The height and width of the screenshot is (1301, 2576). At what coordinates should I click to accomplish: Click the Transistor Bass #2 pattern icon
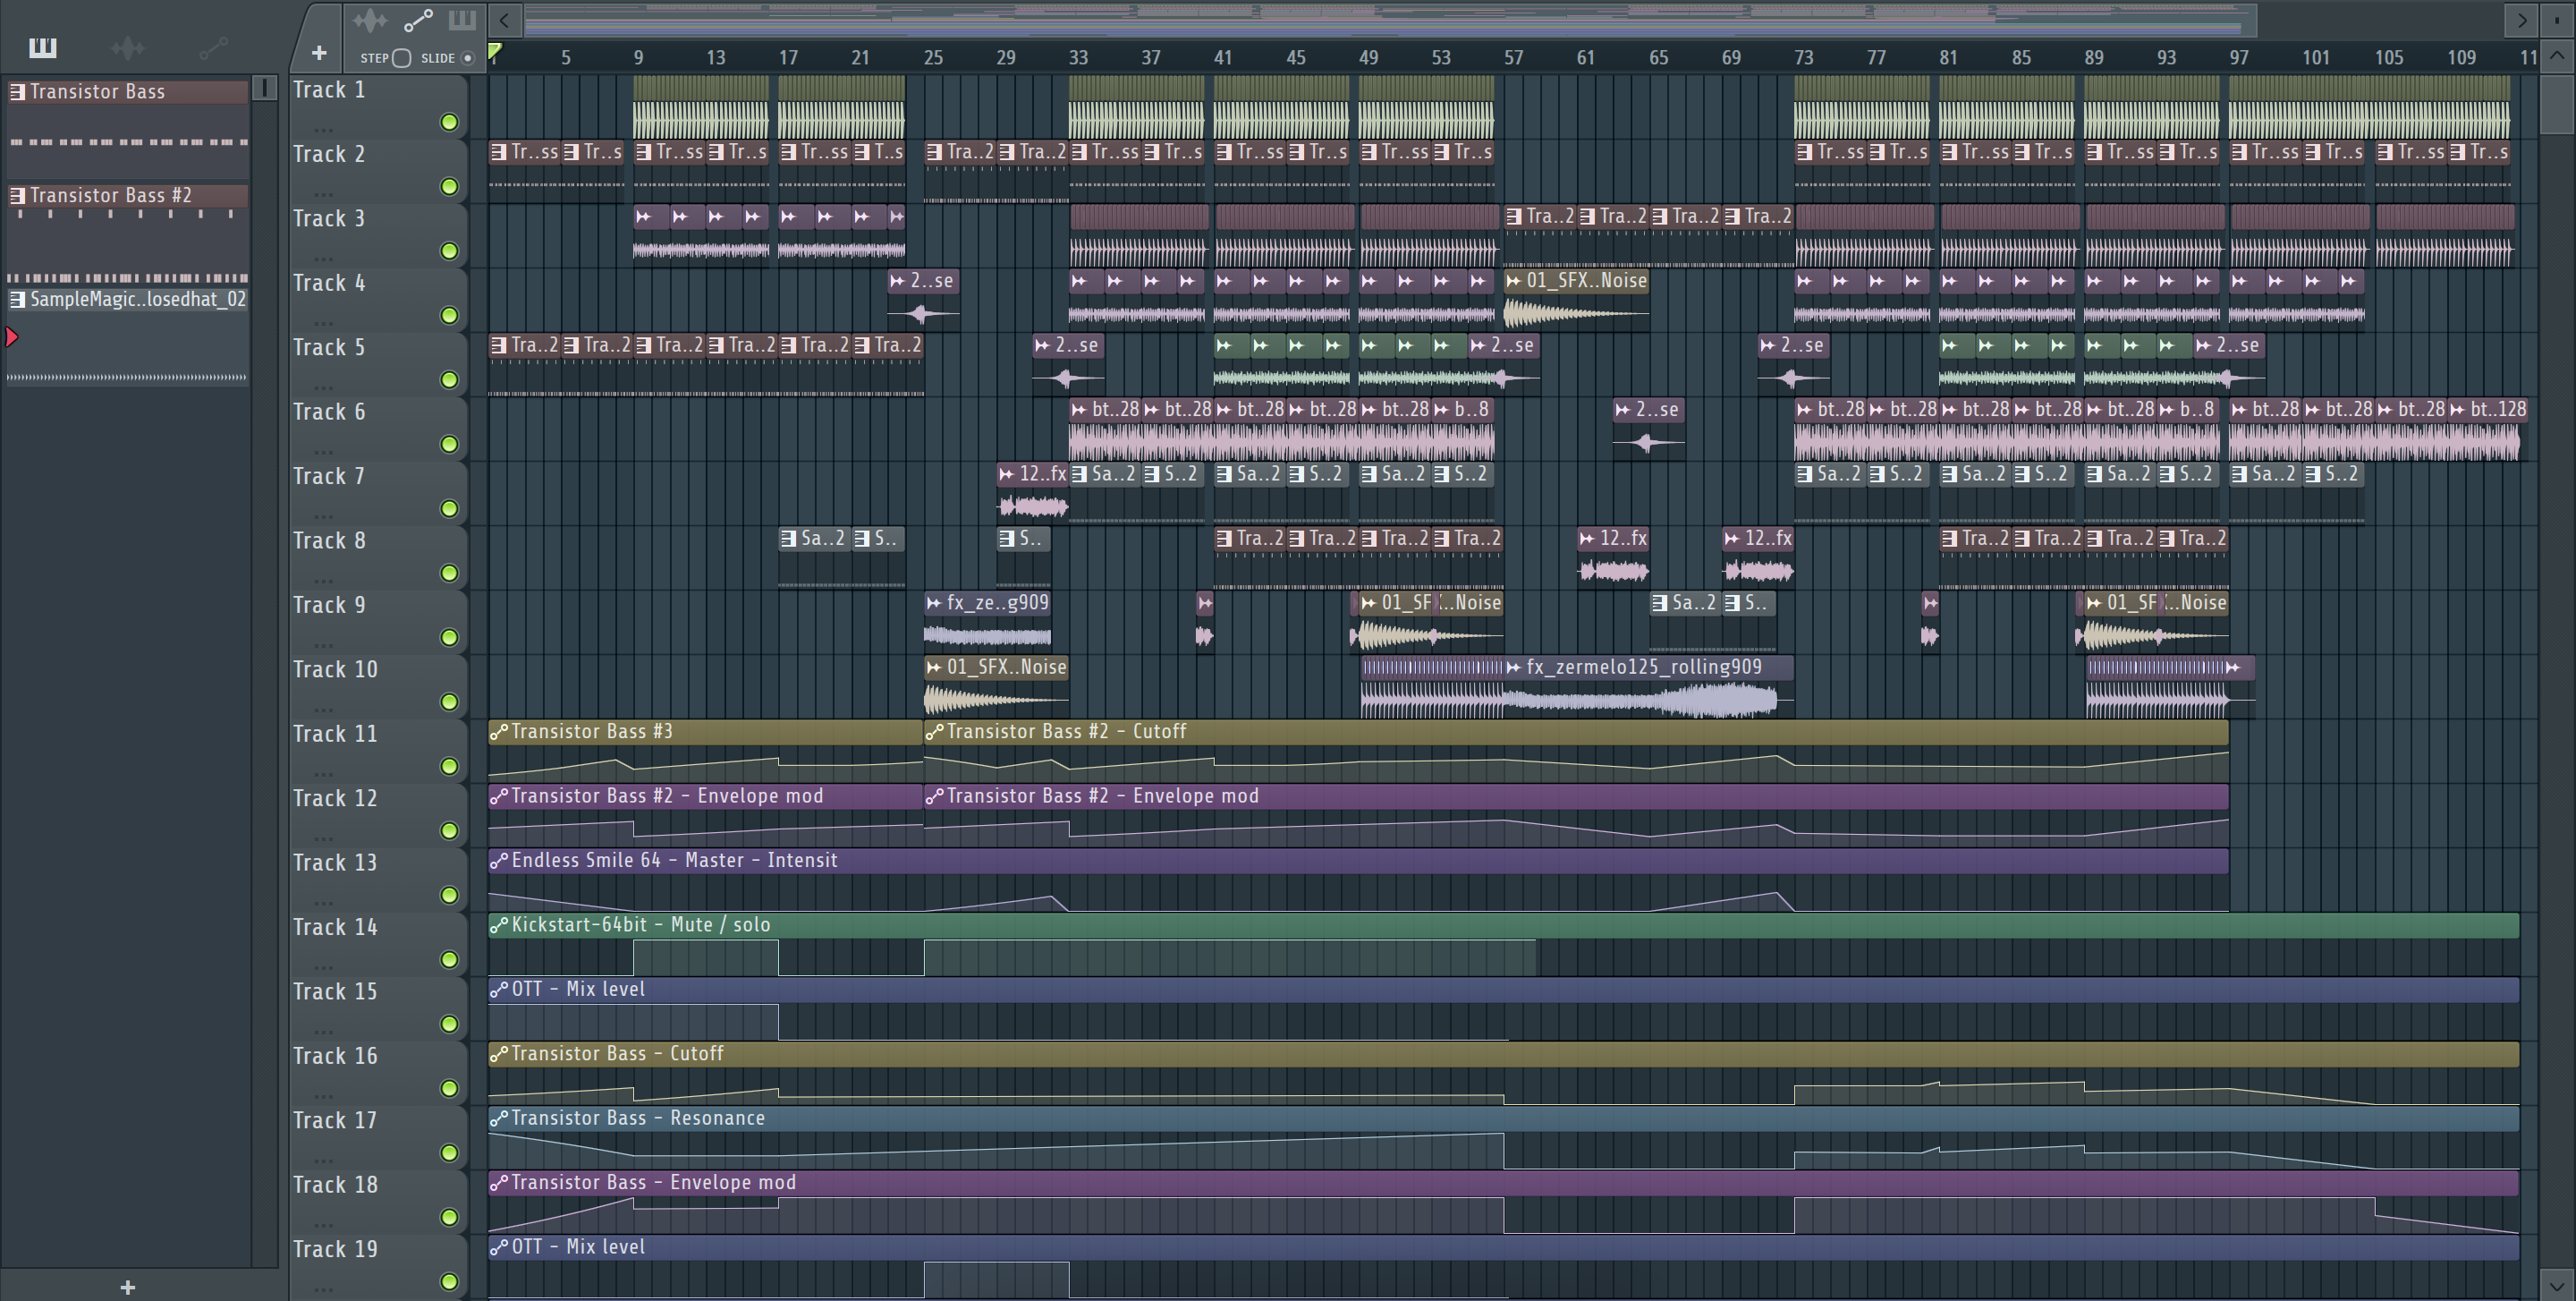coord(17,196)
